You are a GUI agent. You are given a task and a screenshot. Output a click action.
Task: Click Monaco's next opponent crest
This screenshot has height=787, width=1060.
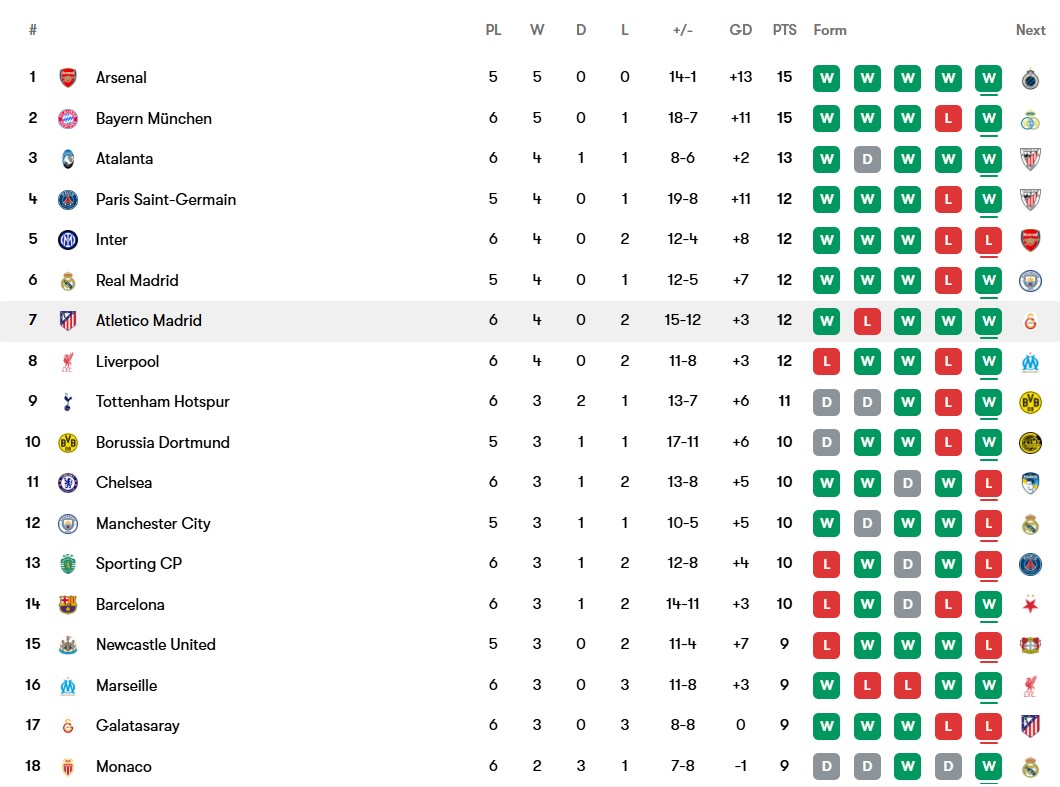1030,767
